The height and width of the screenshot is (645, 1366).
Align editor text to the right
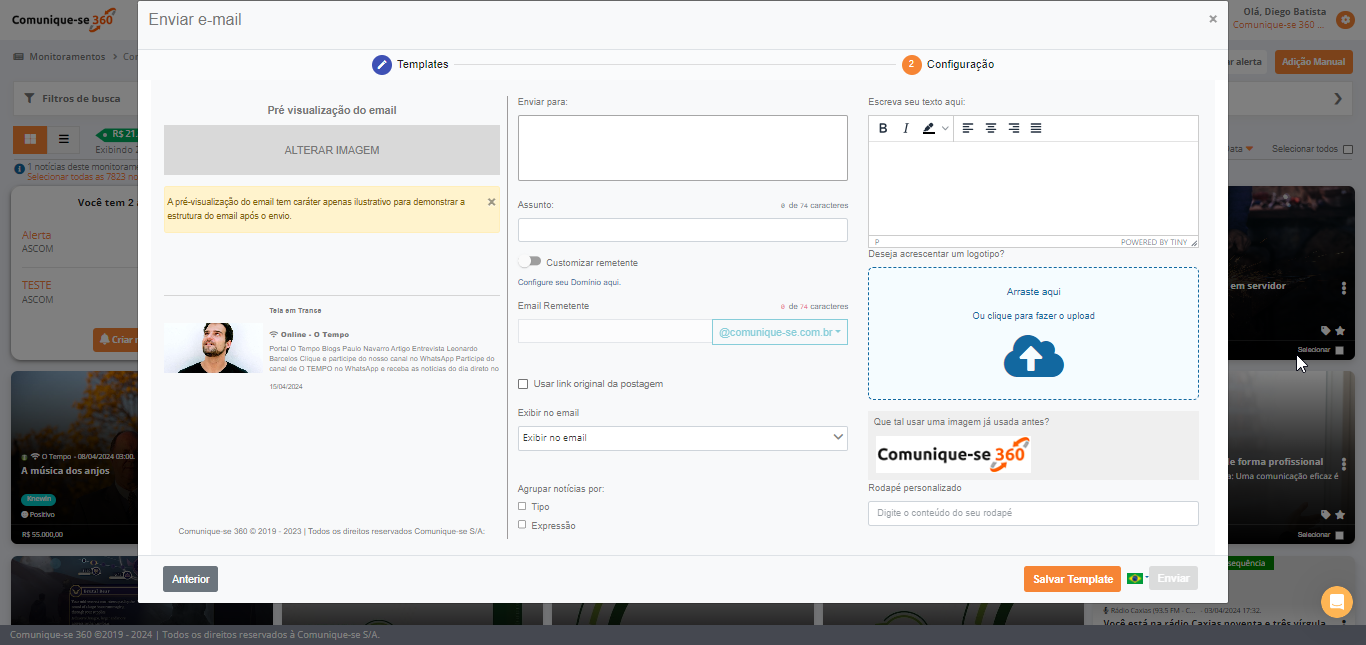point(1013,128)
